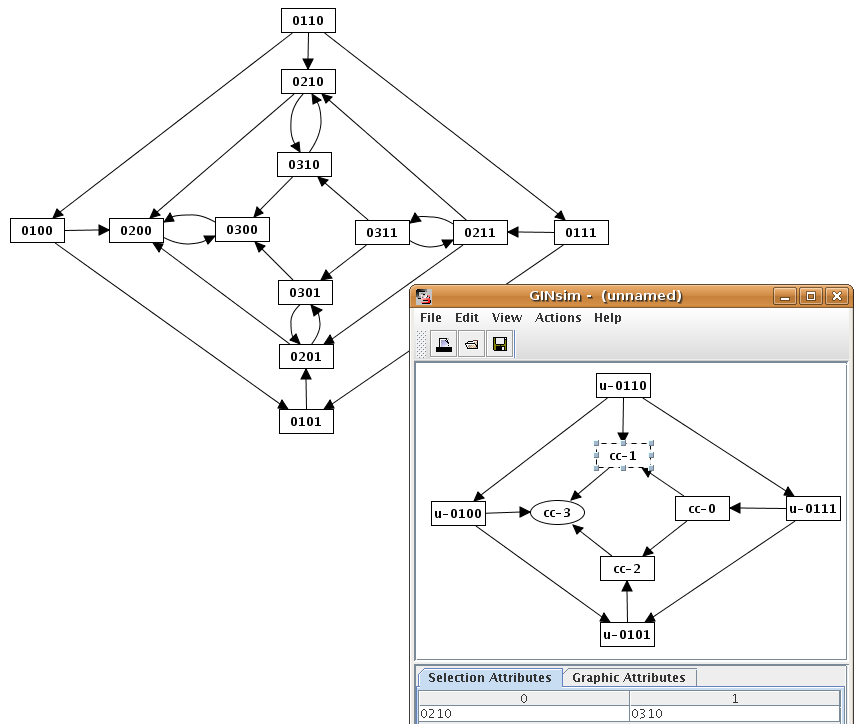Open the Help menu
Viewport: 857px width, 724px height.
[x=608, y=317]
